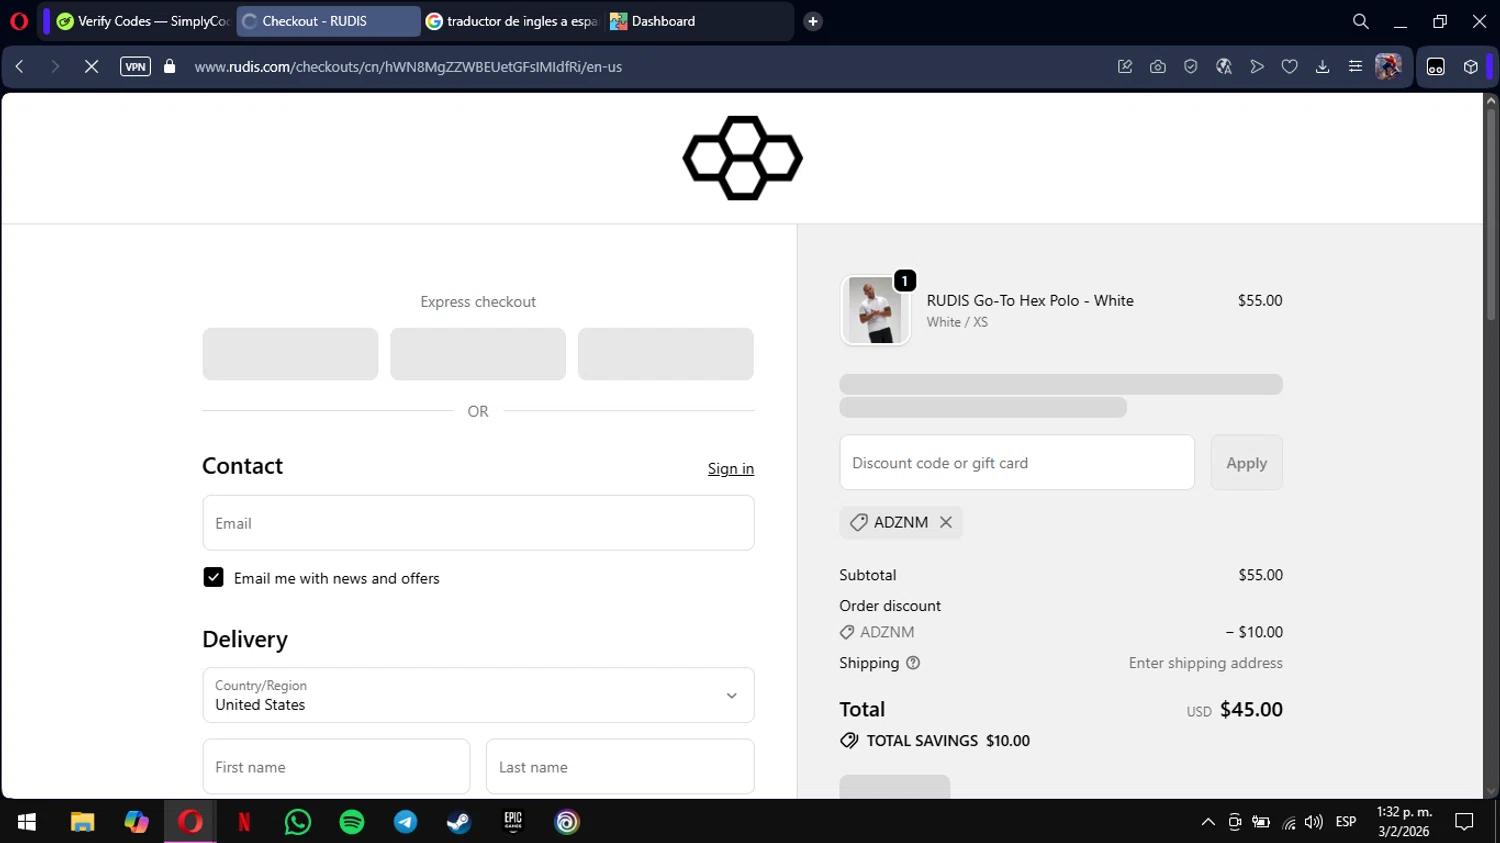The width and height of the screenshot is (1500, 843).
Task: Launch Steam from the taskbar
Action: click(x=459, y=822)
